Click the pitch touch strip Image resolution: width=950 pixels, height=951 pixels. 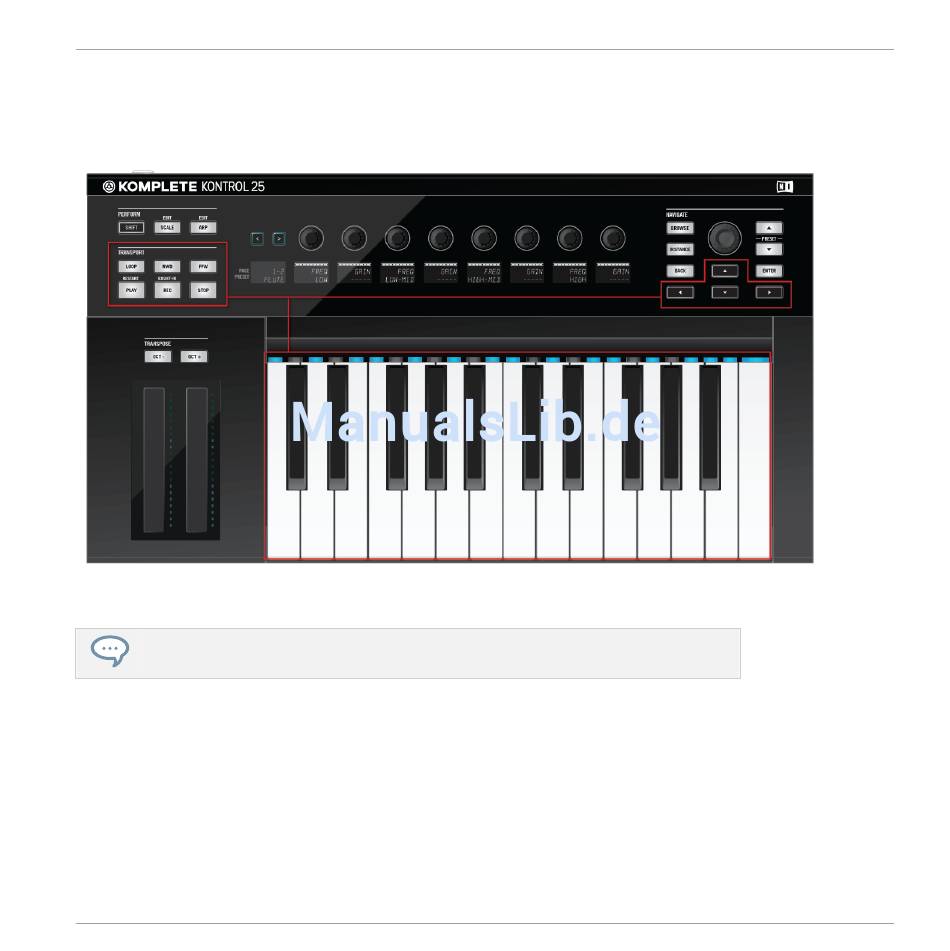[x=154, y=460]
